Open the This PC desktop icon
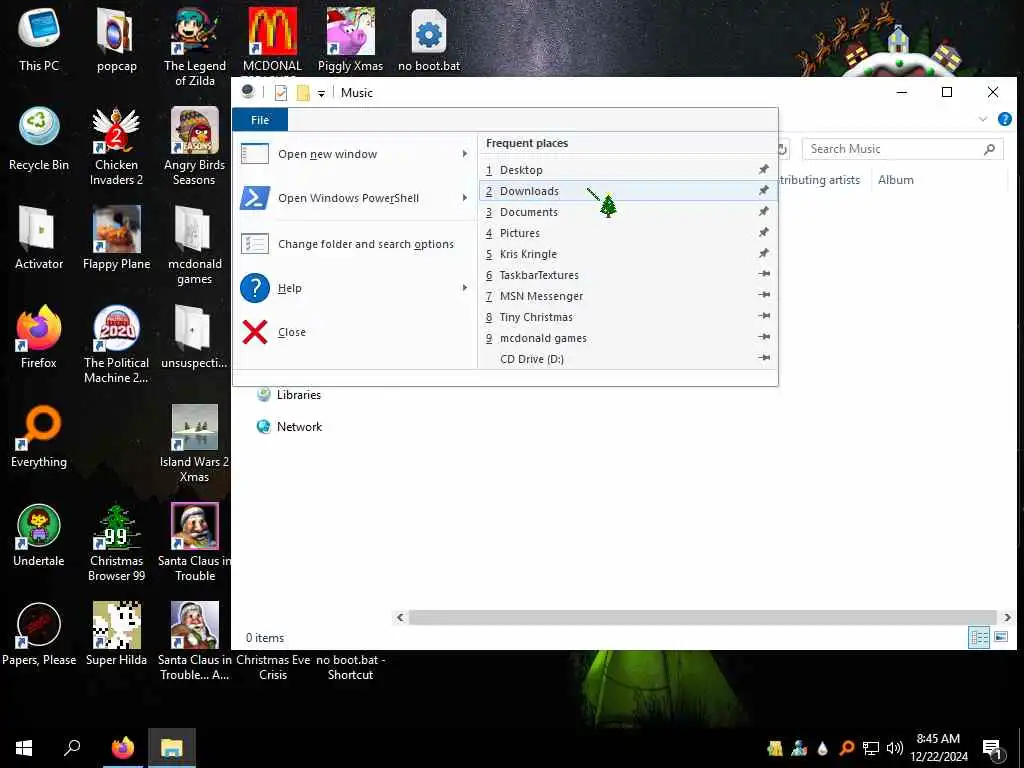 (x=39, y=39)
